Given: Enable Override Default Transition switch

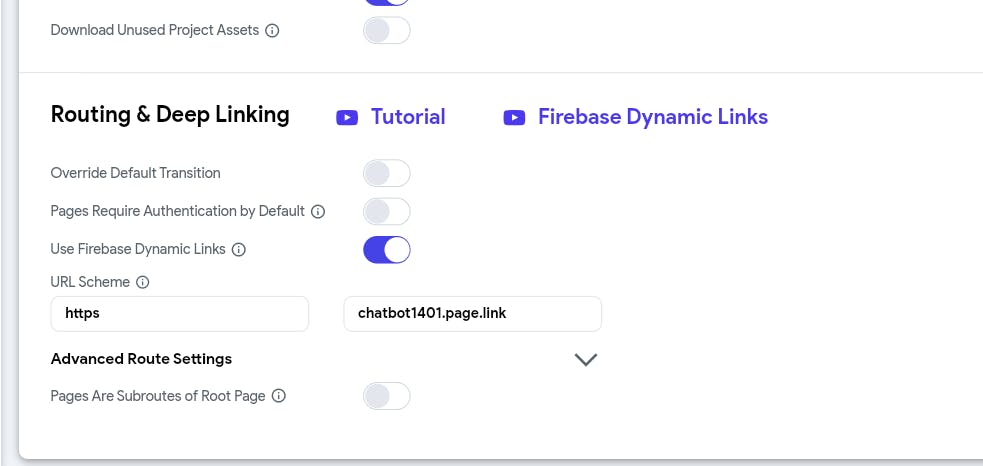Looking at the screenshot, I should point(386,173).
